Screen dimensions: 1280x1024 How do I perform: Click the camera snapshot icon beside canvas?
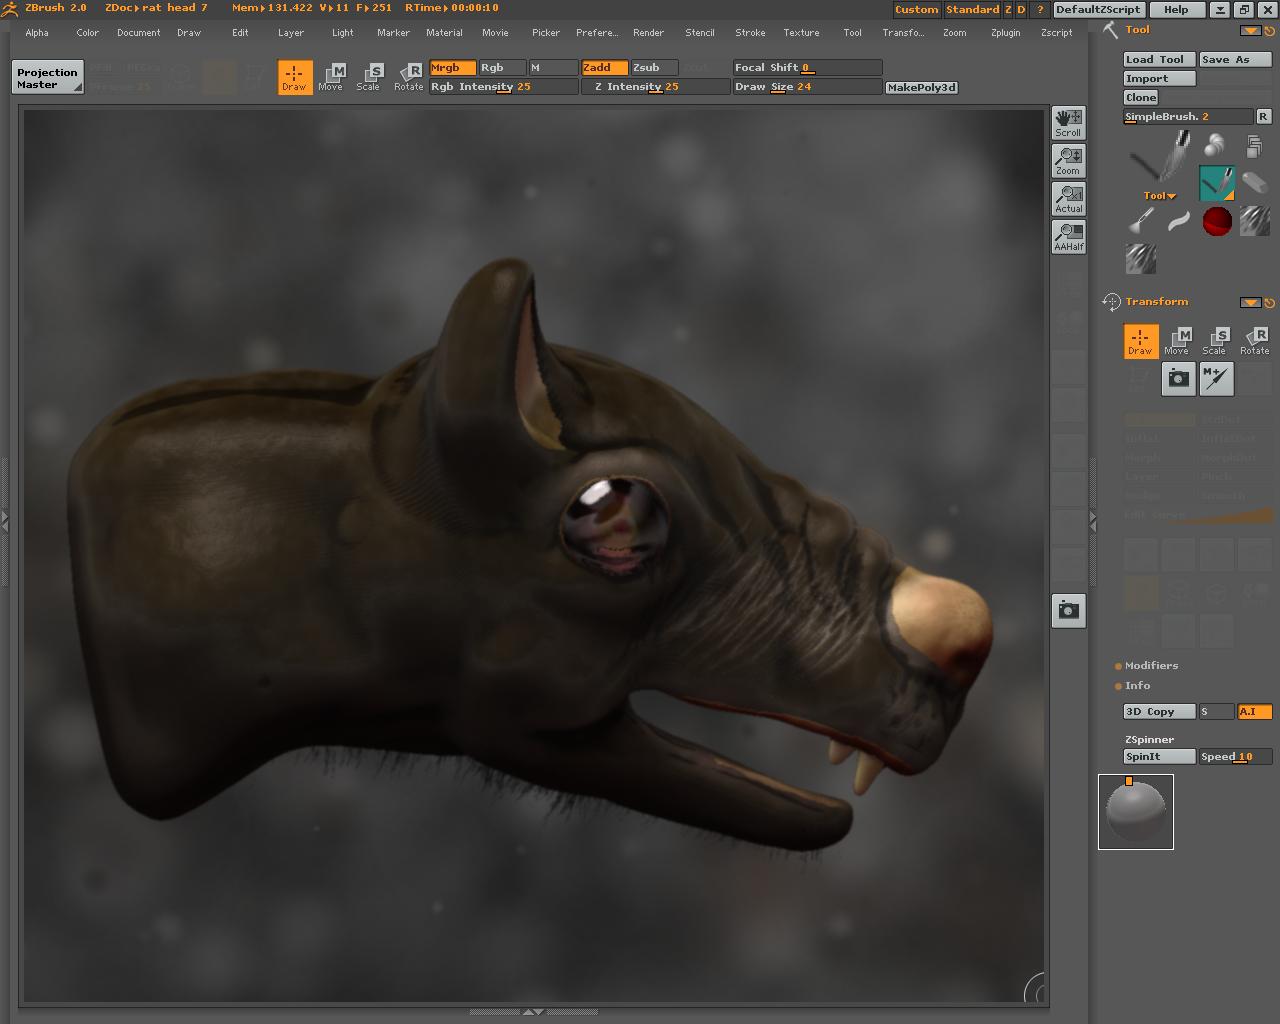coord(1068,610)
